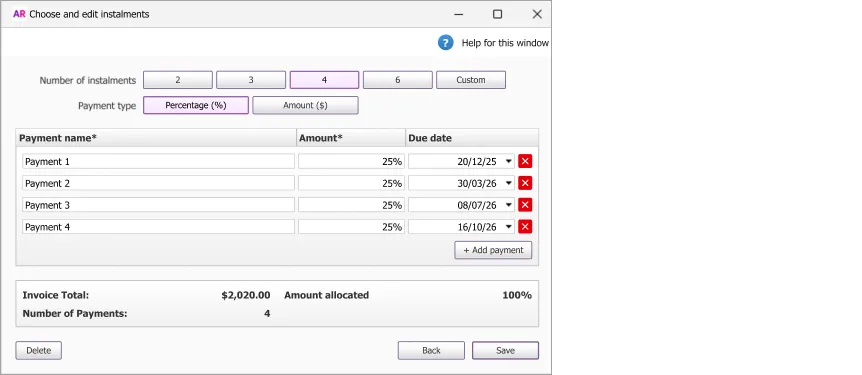This screenshot has width=862, height=375.
Task: Save the instalment plan
Action: coord(505,350)
